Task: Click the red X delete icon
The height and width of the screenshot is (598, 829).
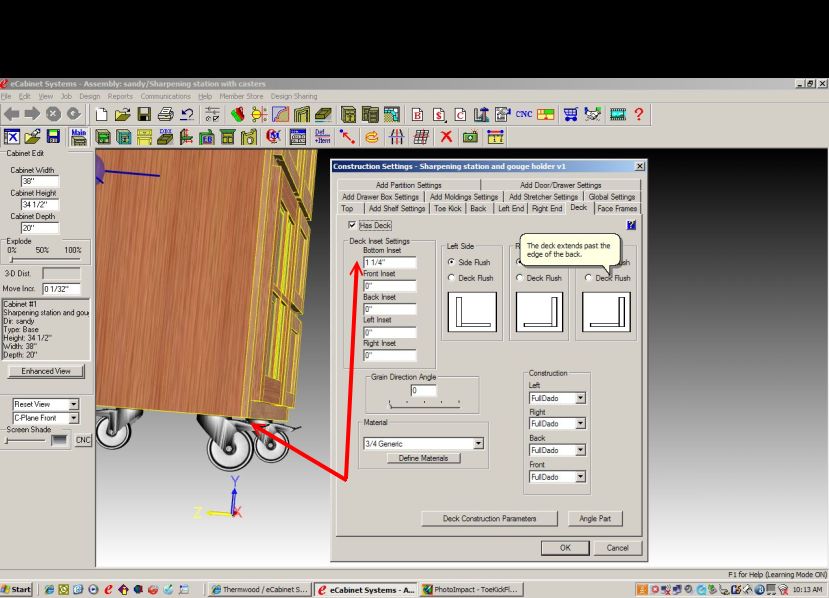Action: point(446,137)
